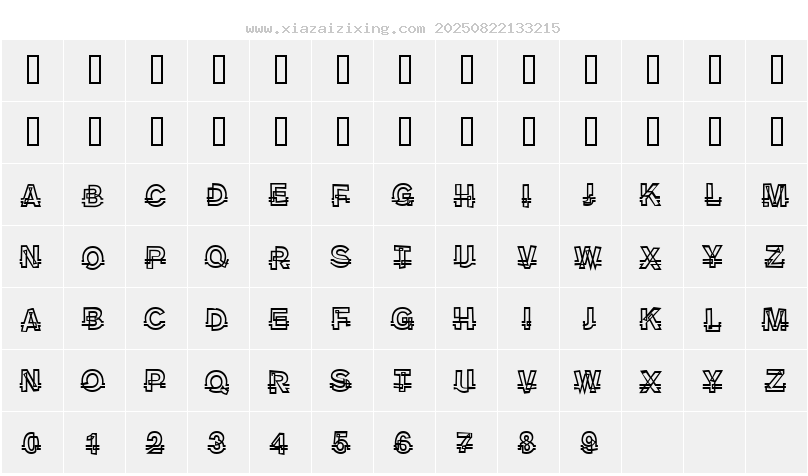Viewport: 808px width, 476px height.
Task: Select letter A in the second alphabet set
Action: (x=32, y=318)
